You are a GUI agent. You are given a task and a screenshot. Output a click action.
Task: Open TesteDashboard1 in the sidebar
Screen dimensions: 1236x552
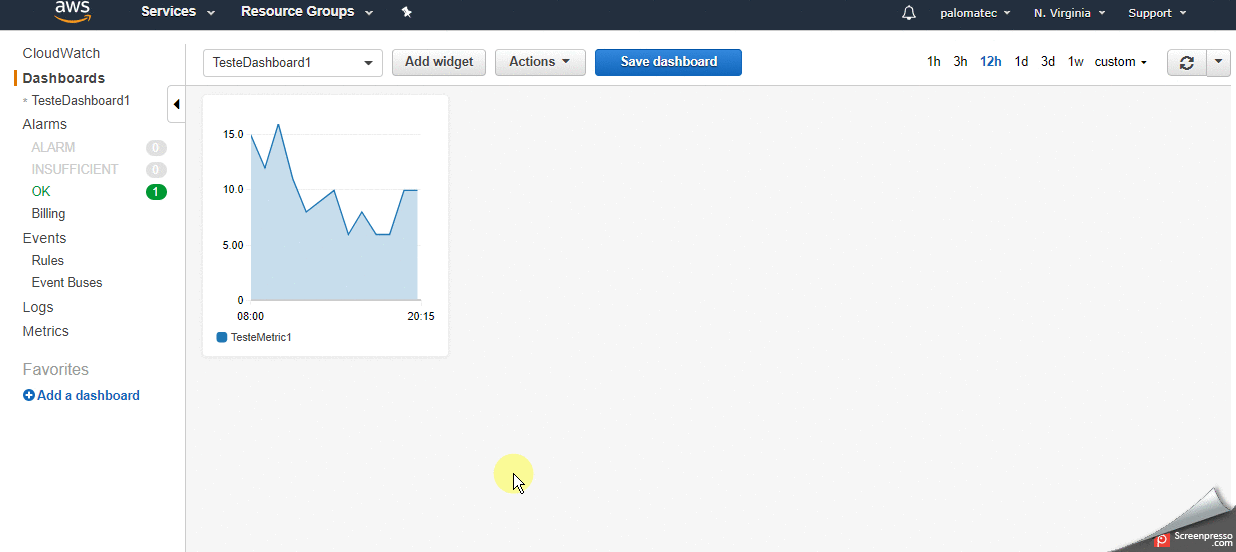pyautogui.click(x=81, y=101)
